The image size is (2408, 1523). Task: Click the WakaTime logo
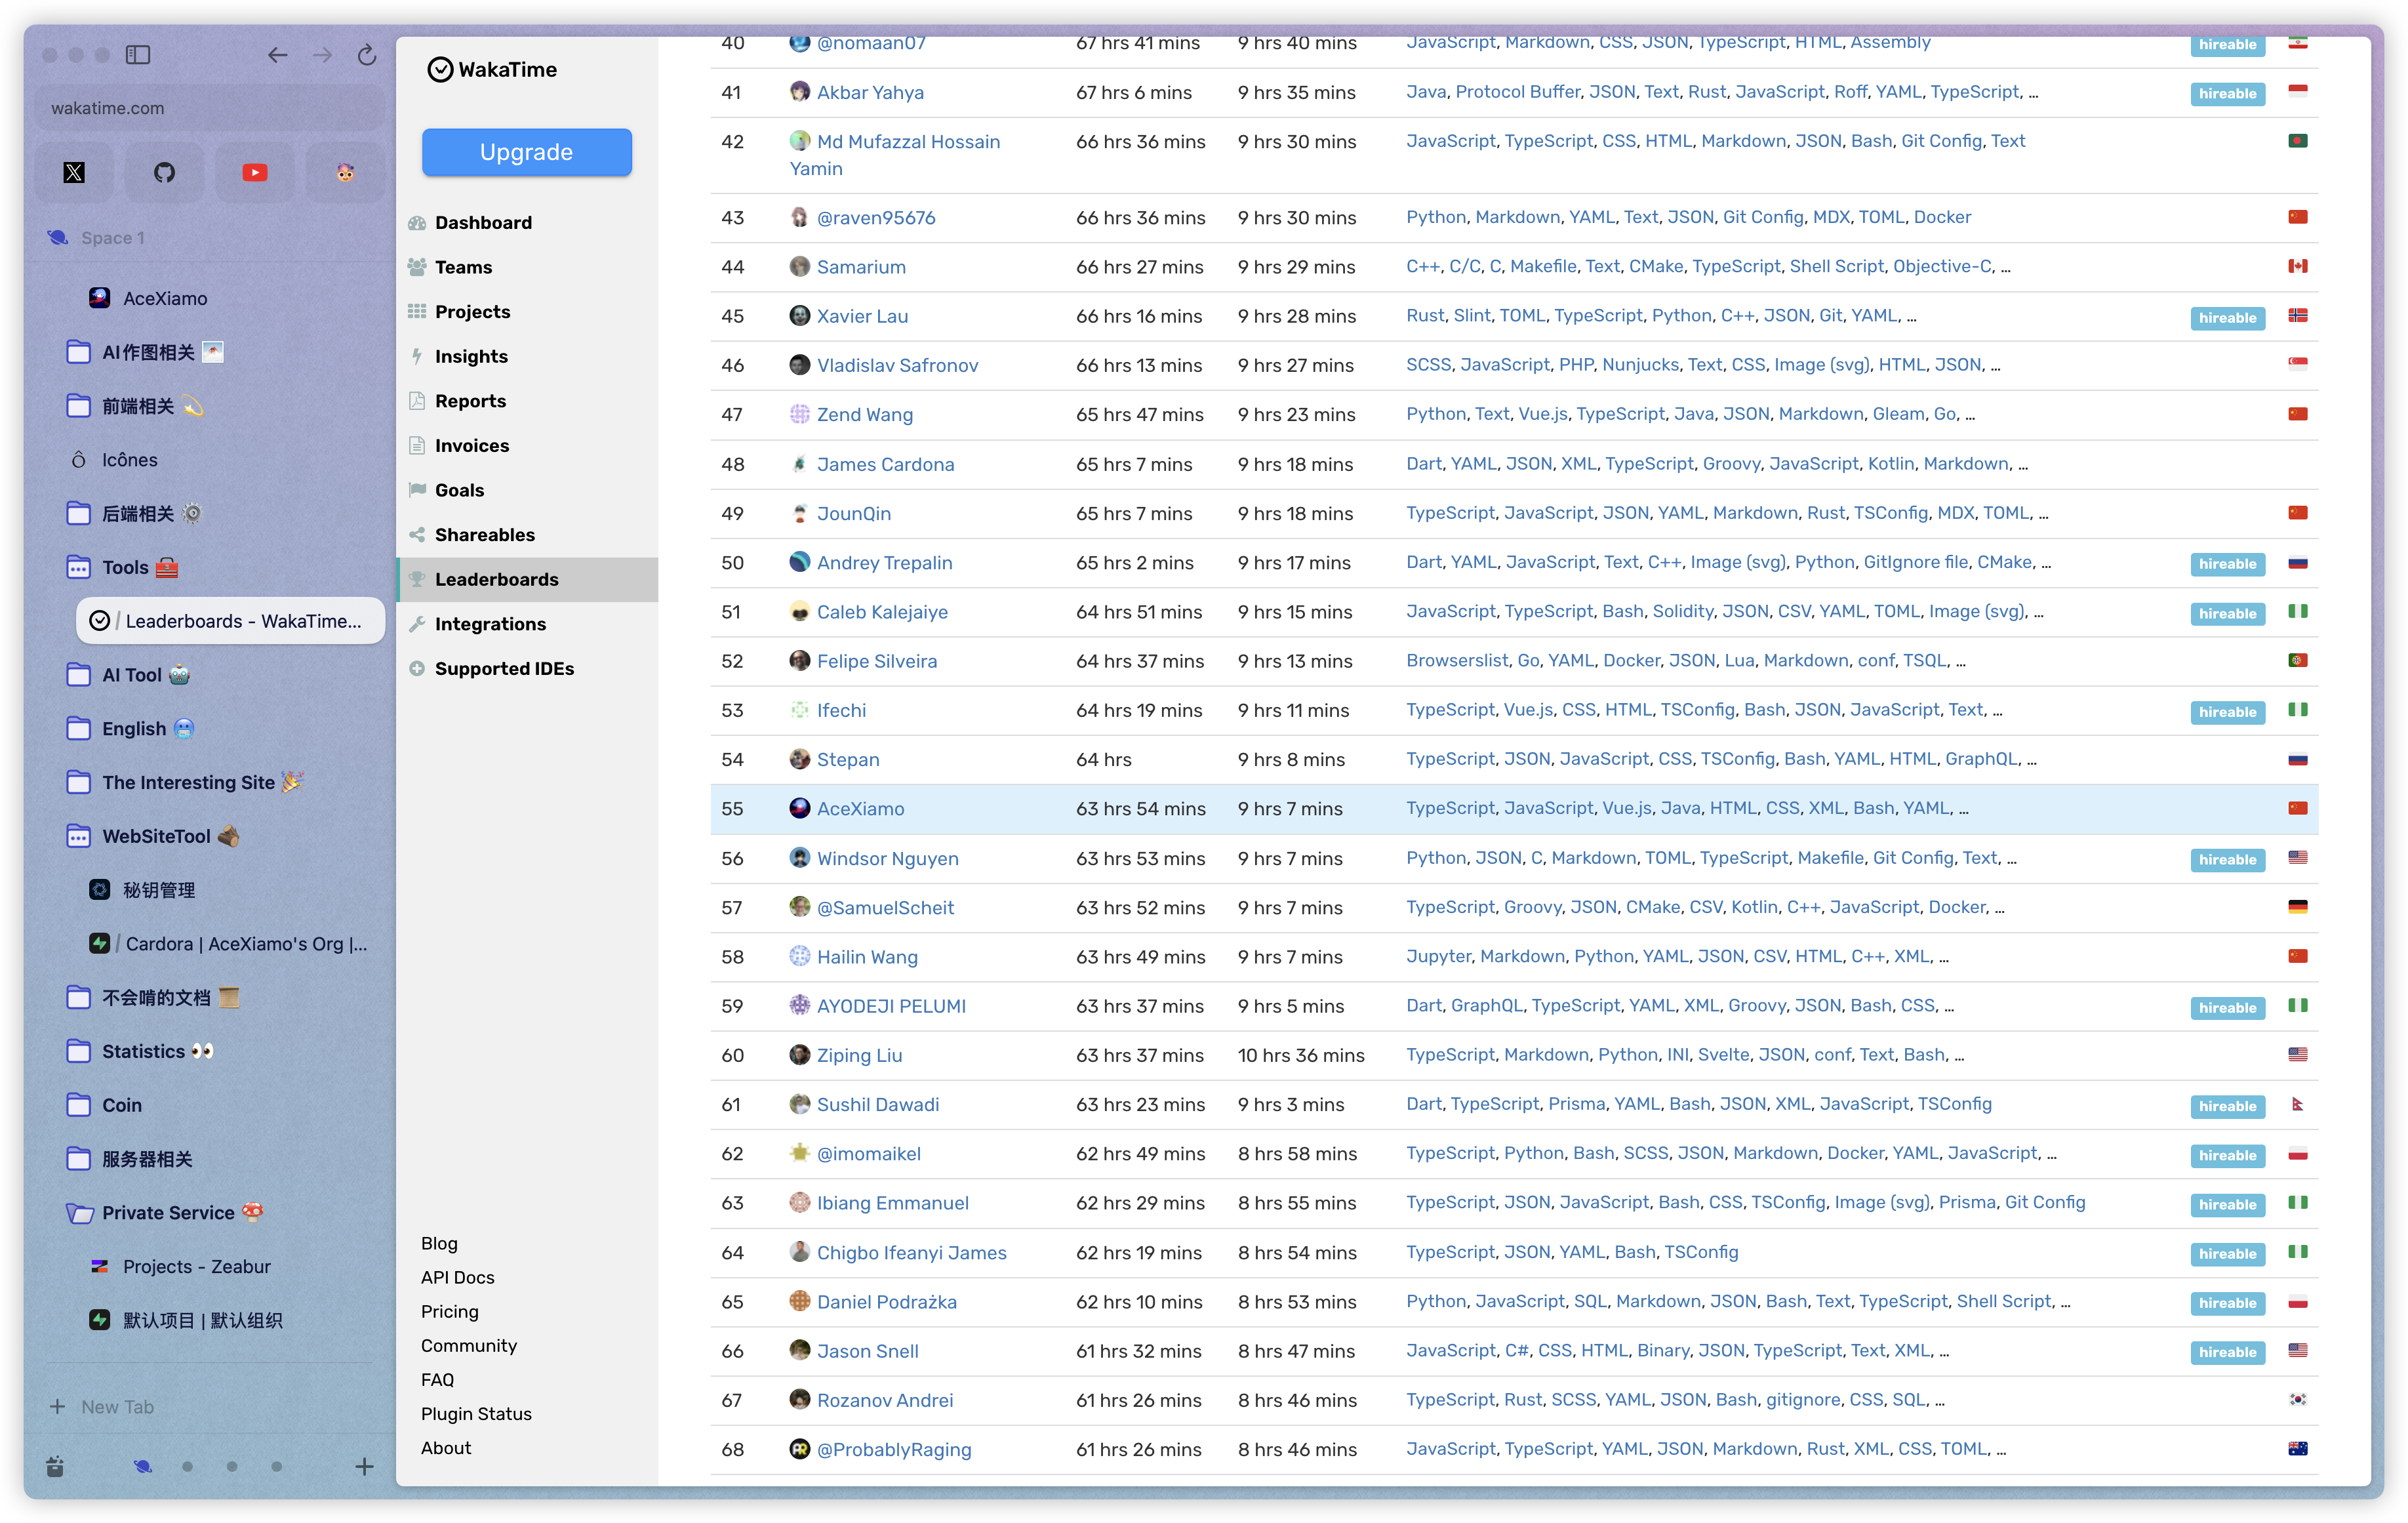click(x=492, y=69)
